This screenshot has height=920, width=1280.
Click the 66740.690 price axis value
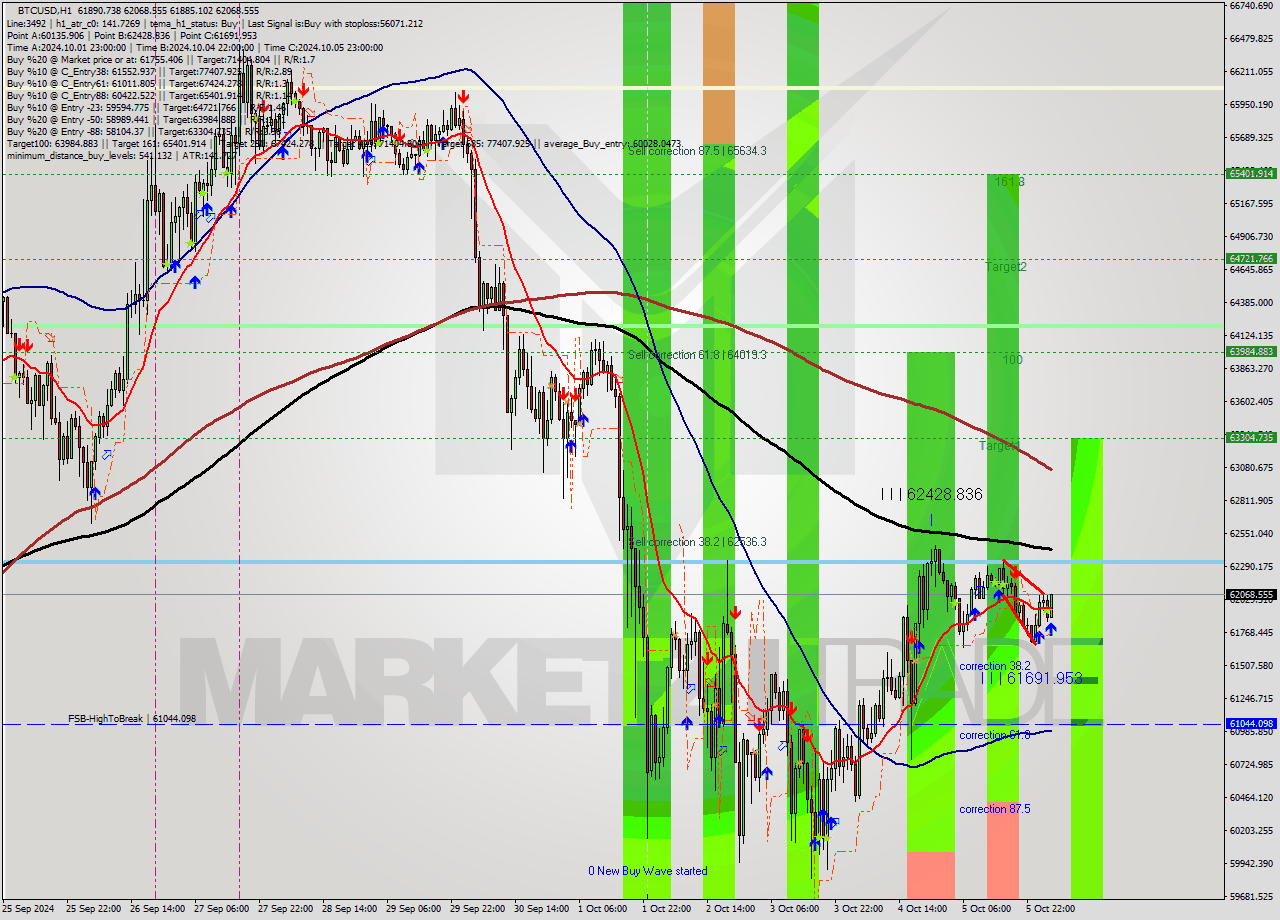point(1251,5)
